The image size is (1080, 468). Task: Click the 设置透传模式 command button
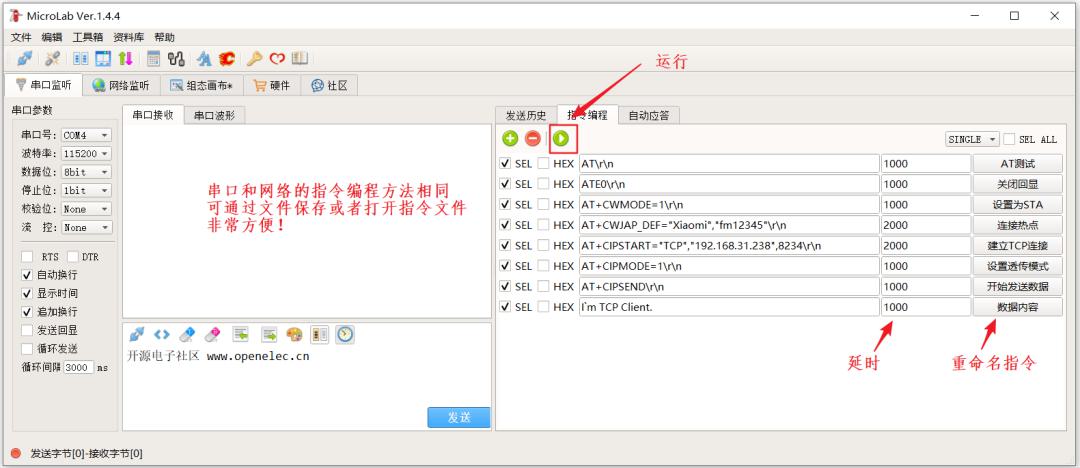click(1017, 265)
